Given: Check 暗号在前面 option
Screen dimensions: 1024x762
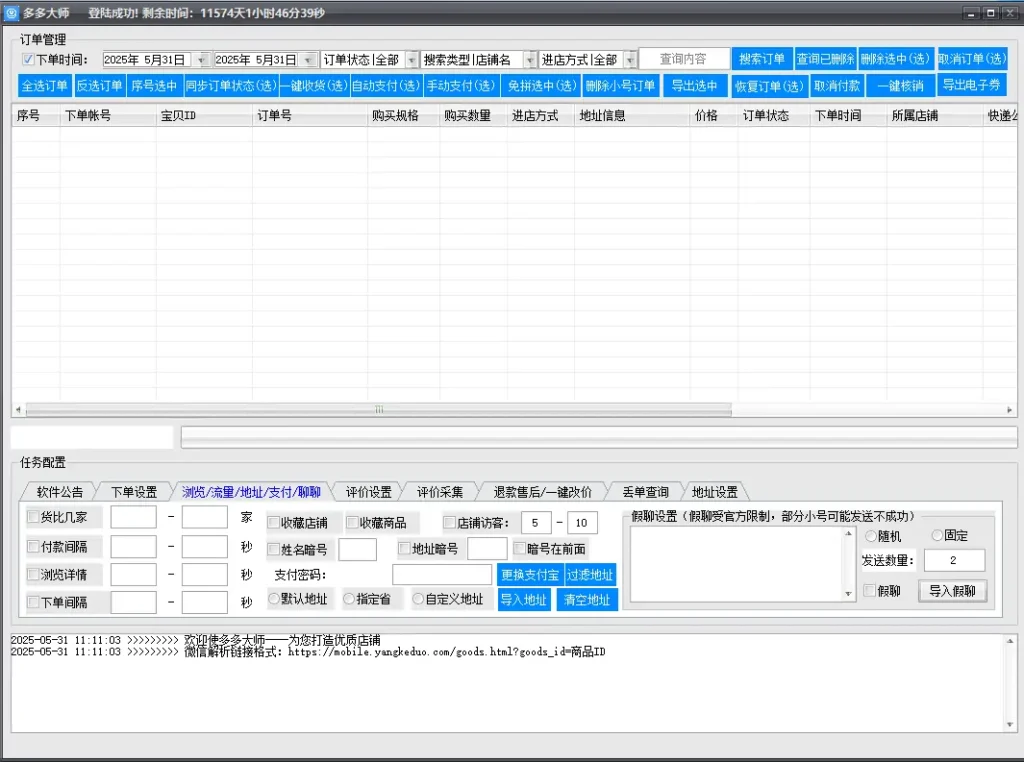Looking at the screenshot, I should (520, 548).
